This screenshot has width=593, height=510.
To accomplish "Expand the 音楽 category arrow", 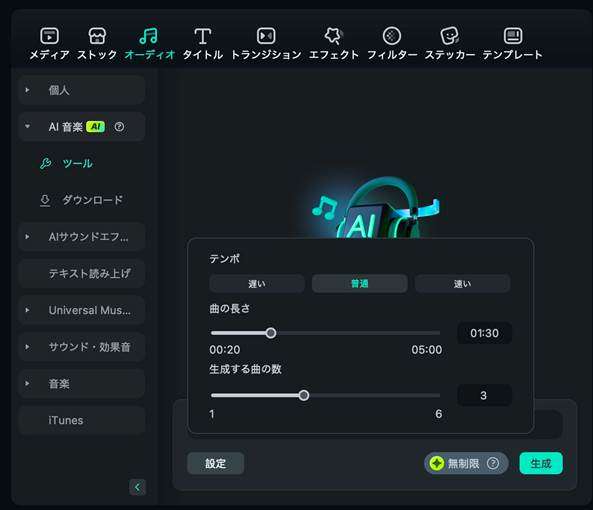I will (x=27, y=383).
